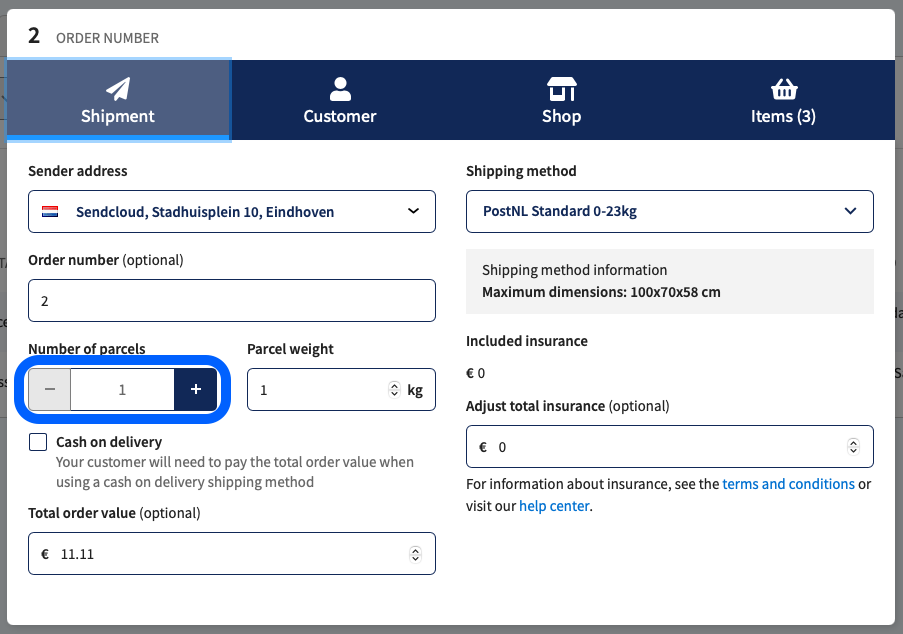Click the Customer person icon

[x=339, y=88]
